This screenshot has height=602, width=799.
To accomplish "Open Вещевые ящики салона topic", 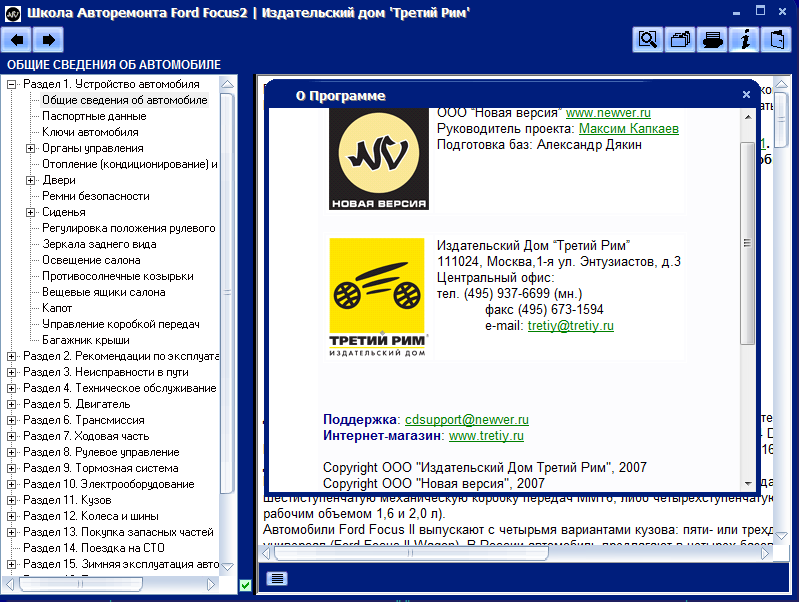I will 104,292.
